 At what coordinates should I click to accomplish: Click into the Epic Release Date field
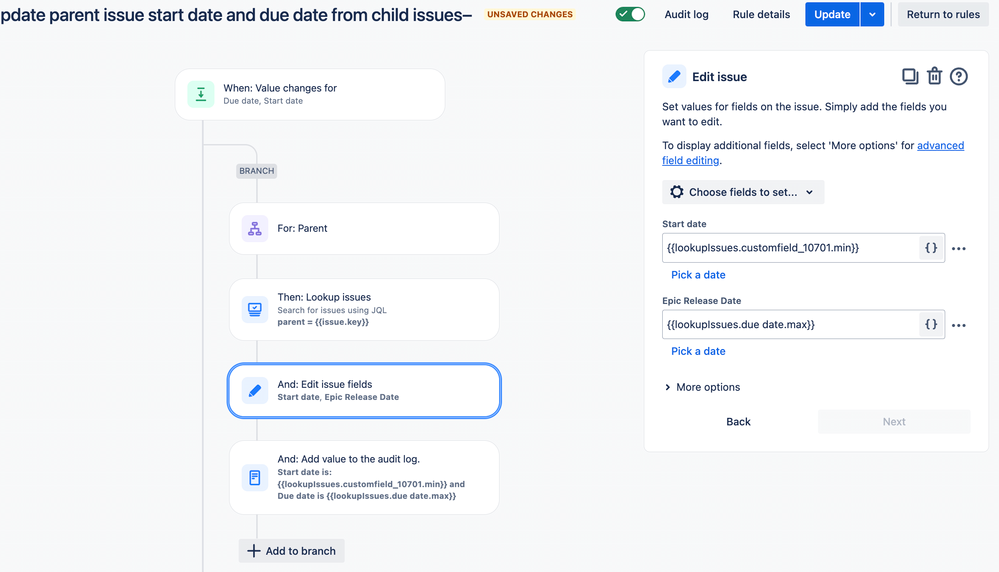[x=791, y=324]
